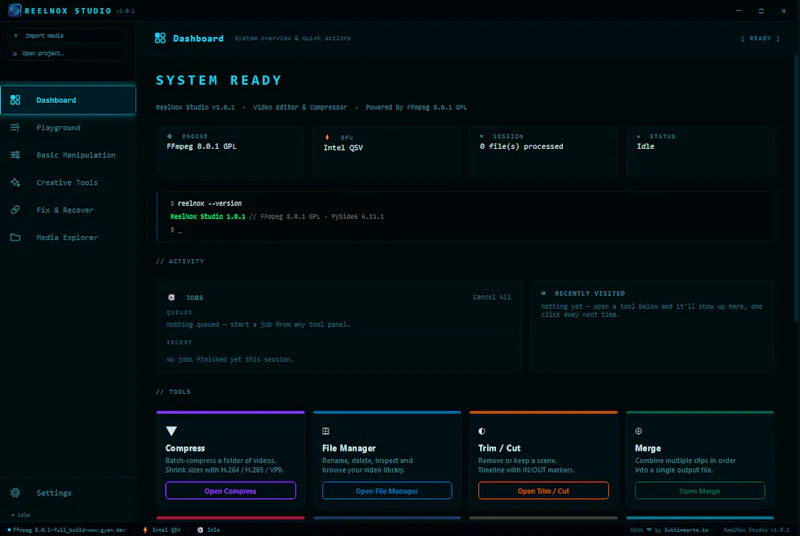Image resolution: width=800 pixels, height=536 pixels.
Task: Click the small Idle label under Settings
Action: [x=23, y=515]
